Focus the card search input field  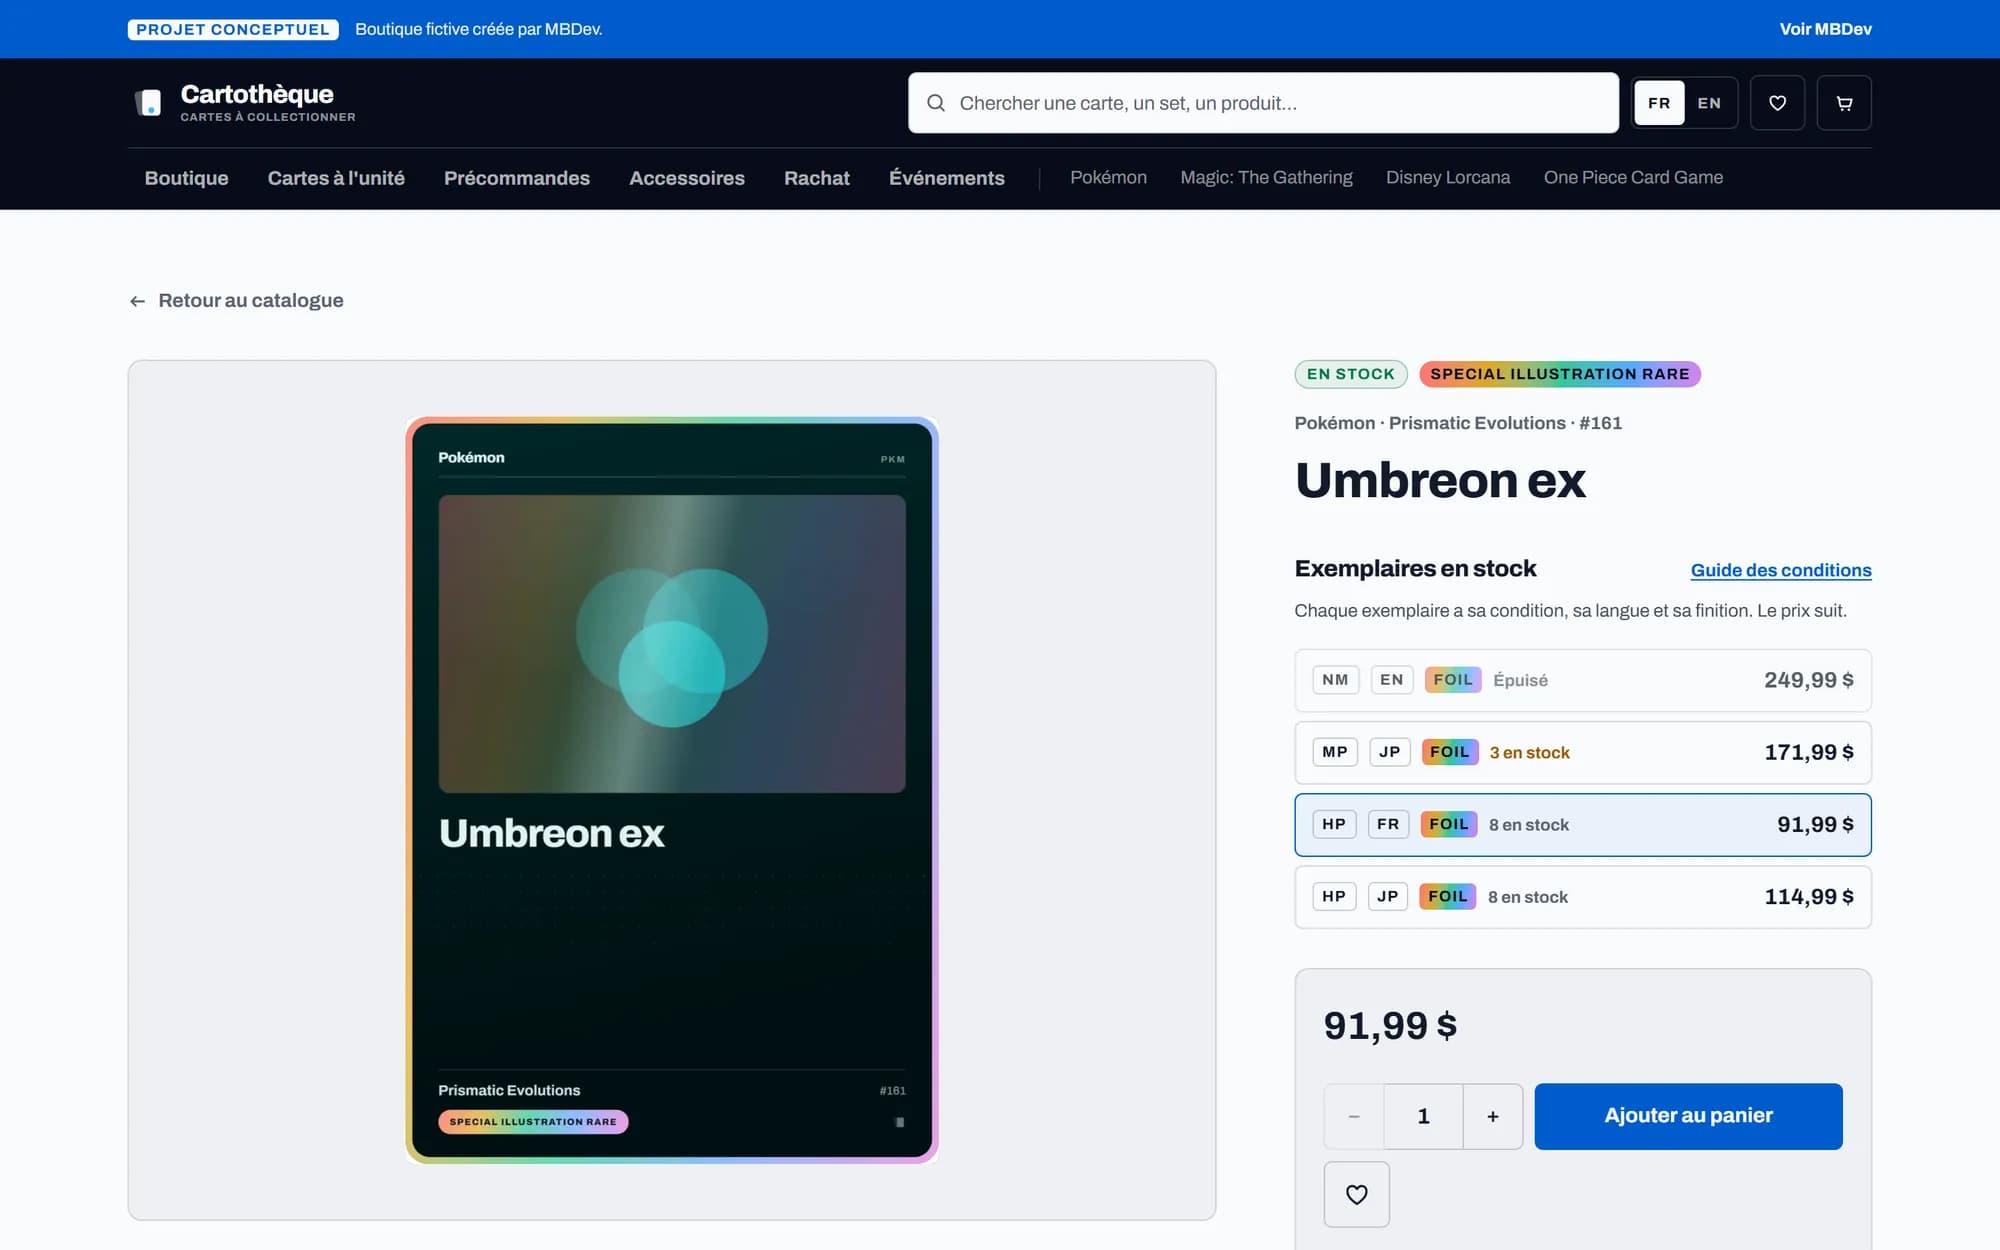pyautogui.click(x=1263, y=103)
